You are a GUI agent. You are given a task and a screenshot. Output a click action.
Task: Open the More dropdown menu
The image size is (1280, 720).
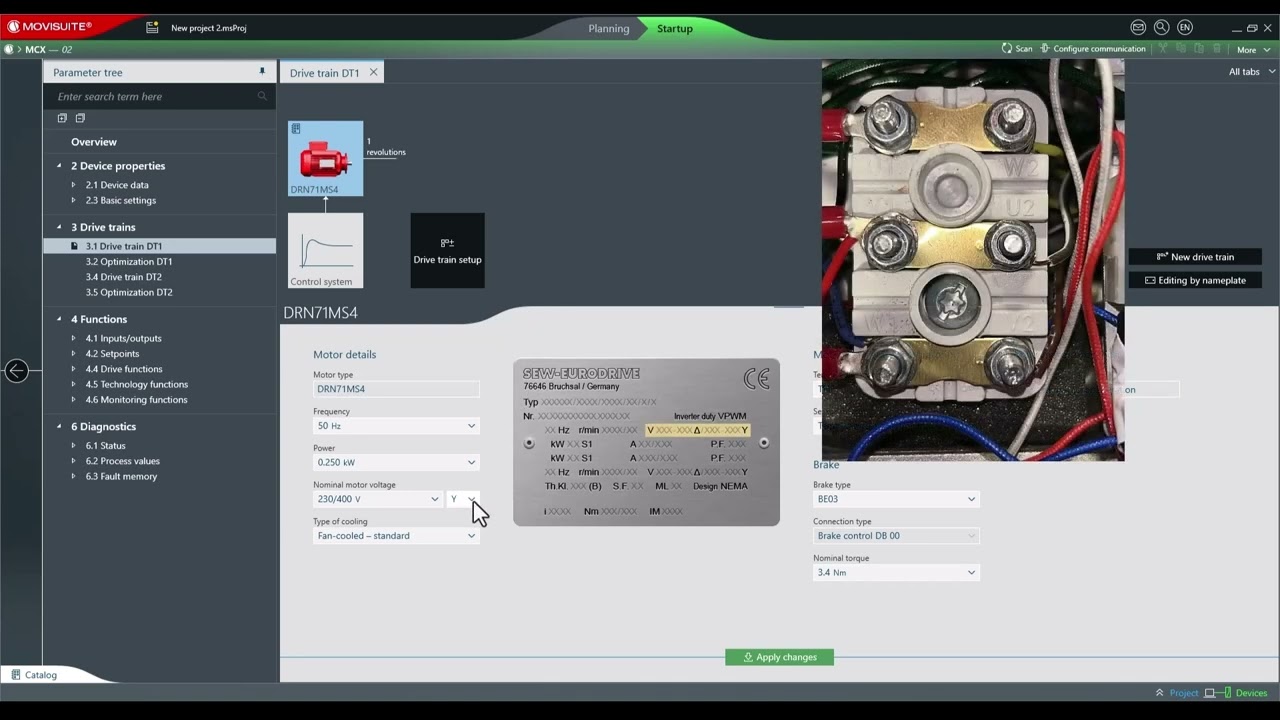tap(1253, 49)
